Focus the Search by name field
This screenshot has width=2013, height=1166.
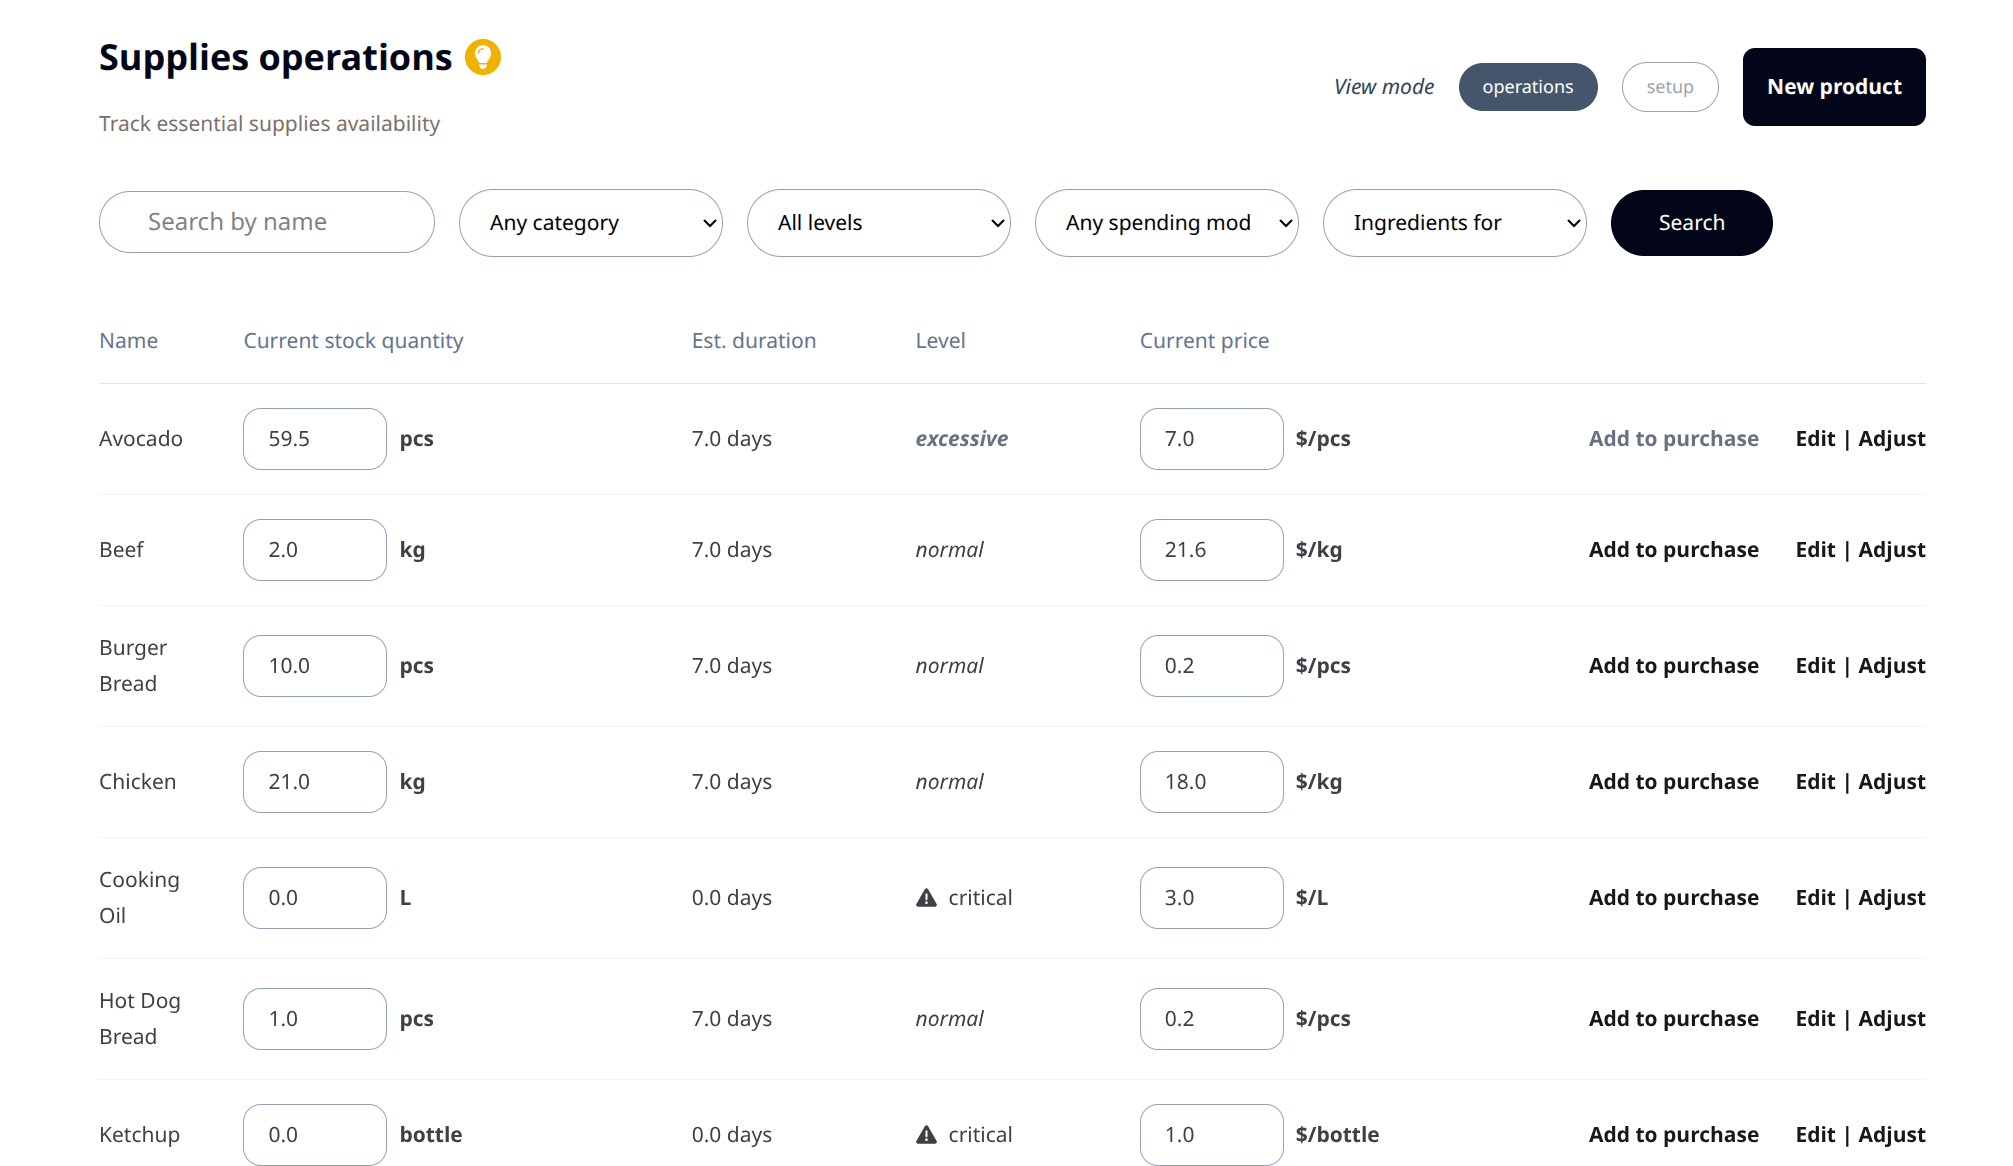click(267, 222)
